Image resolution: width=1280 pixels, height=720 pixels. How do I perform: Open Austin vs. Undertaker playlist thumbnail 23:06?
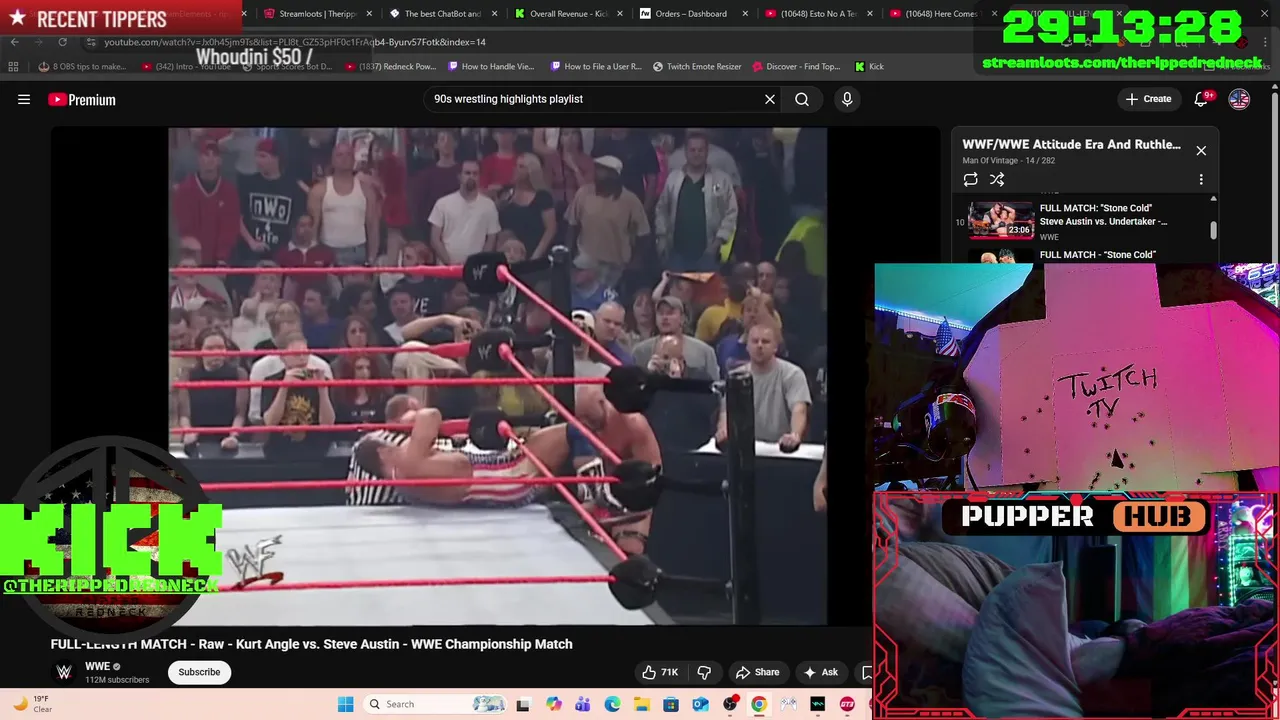tap(1001, 220)
